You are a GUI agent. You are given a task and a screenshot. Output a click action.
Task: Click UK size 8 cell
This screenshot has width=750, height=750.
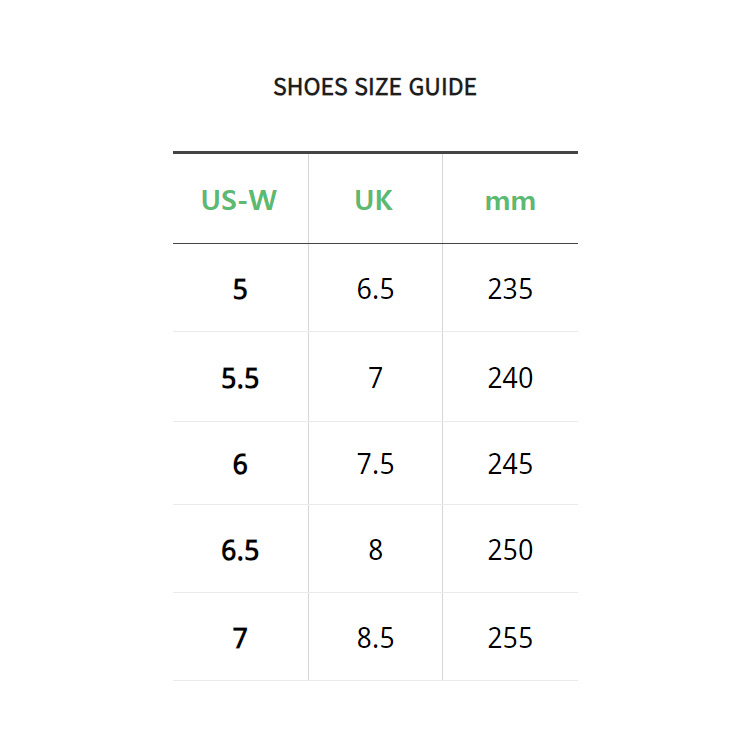point(375,550)
